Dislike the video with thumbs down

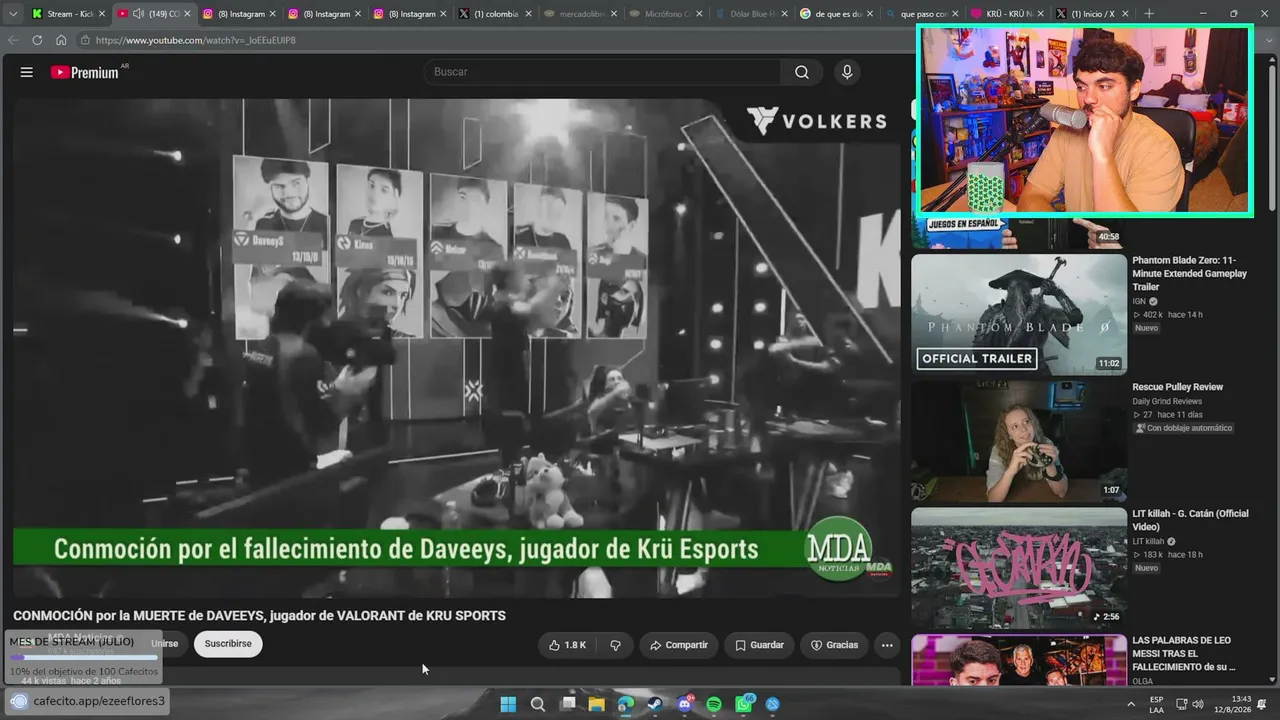(x=615, y=645)
